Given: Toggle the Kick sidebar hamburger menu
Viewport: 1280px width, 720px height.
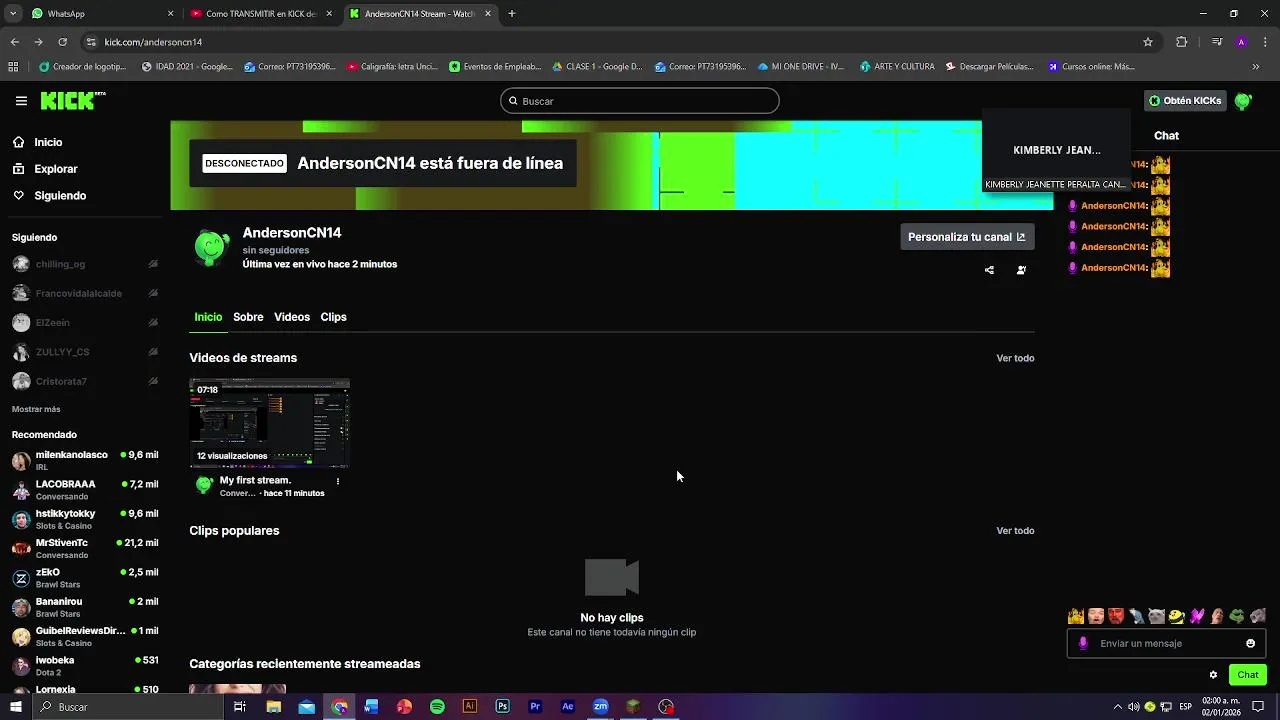Looking at the screenshot, I should [21, 101].
